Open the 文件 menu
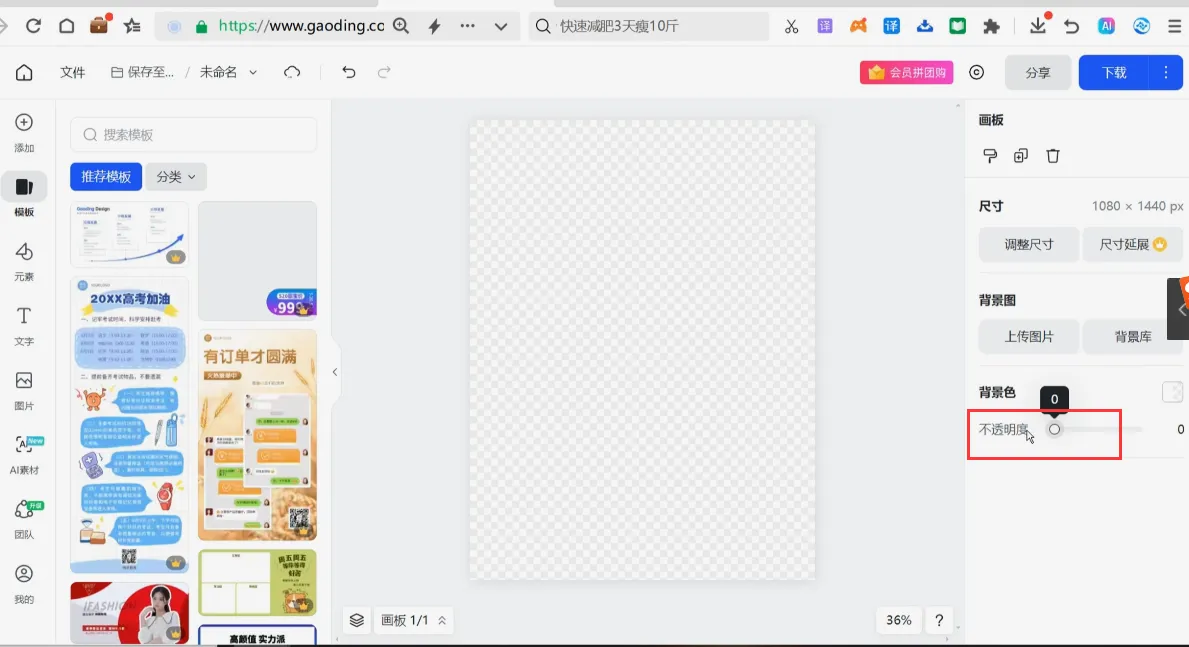This screenshot has width=1189, height=647. point(73,72)
